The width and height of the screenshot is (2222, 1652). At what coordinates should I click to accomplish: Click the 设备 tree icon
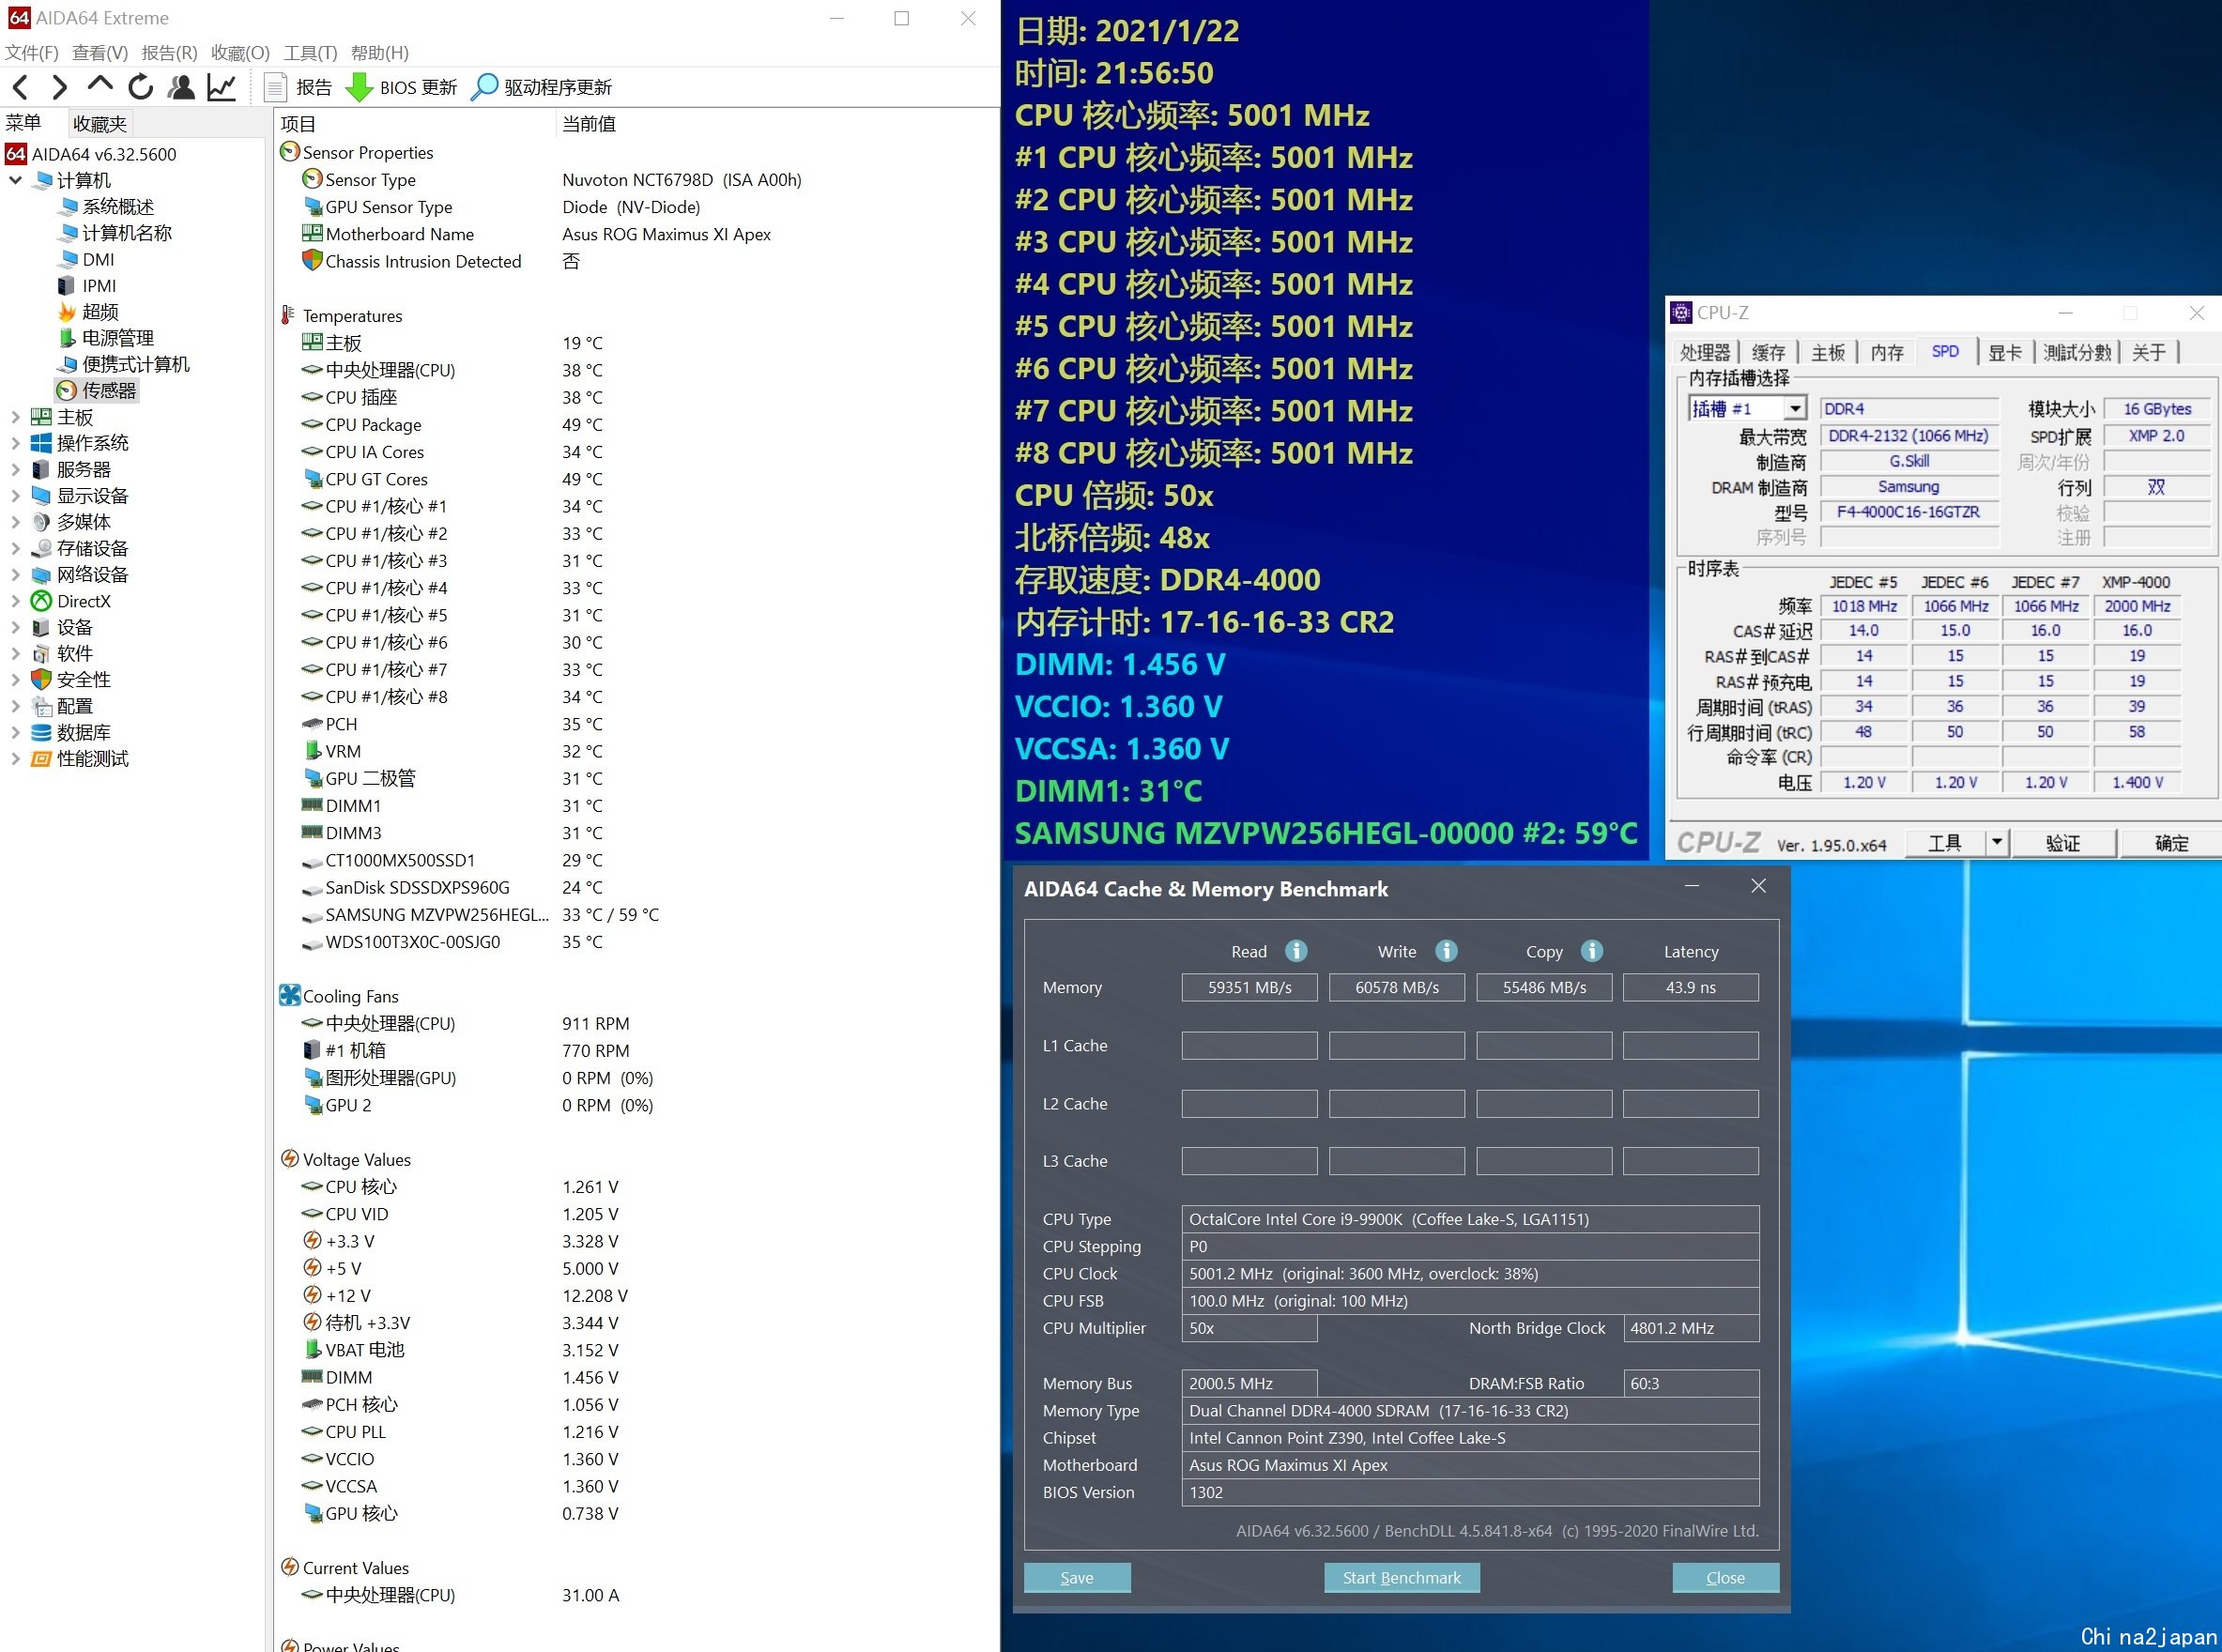[41, 628]
